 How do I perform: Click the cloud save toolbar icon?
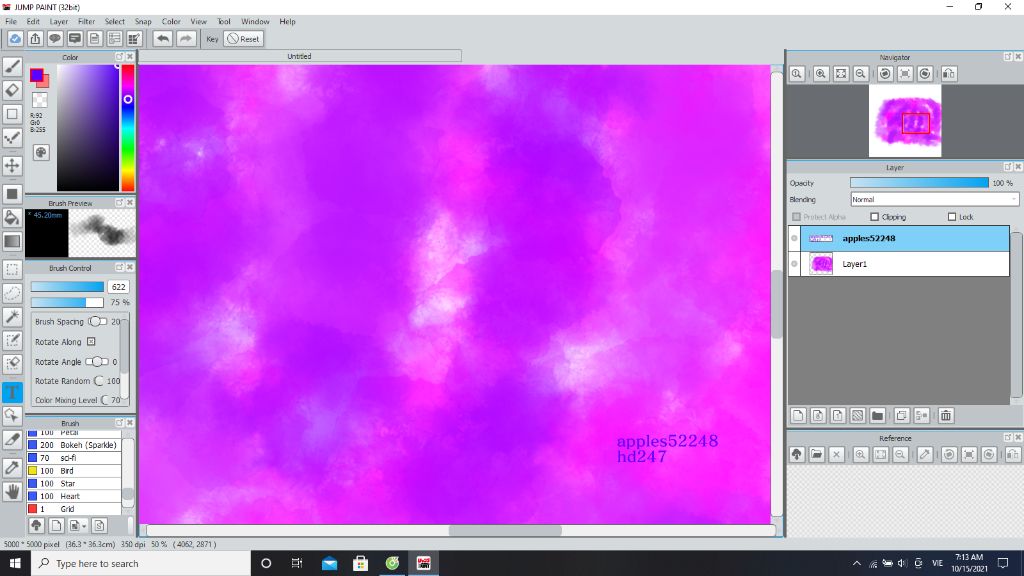click(15, 39)
